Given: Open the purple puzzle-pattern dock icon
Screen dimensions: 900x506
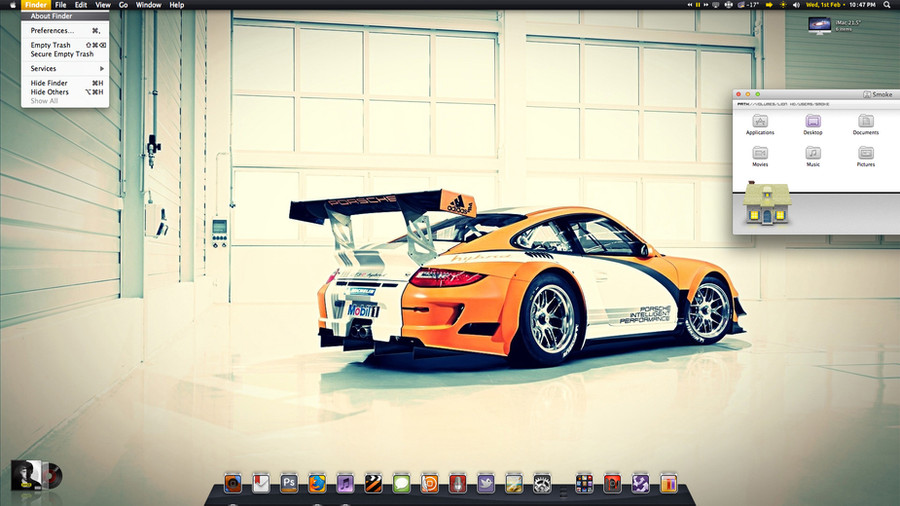Looking at the screenshot, I should pyautogui.click(x=641, y=484).
